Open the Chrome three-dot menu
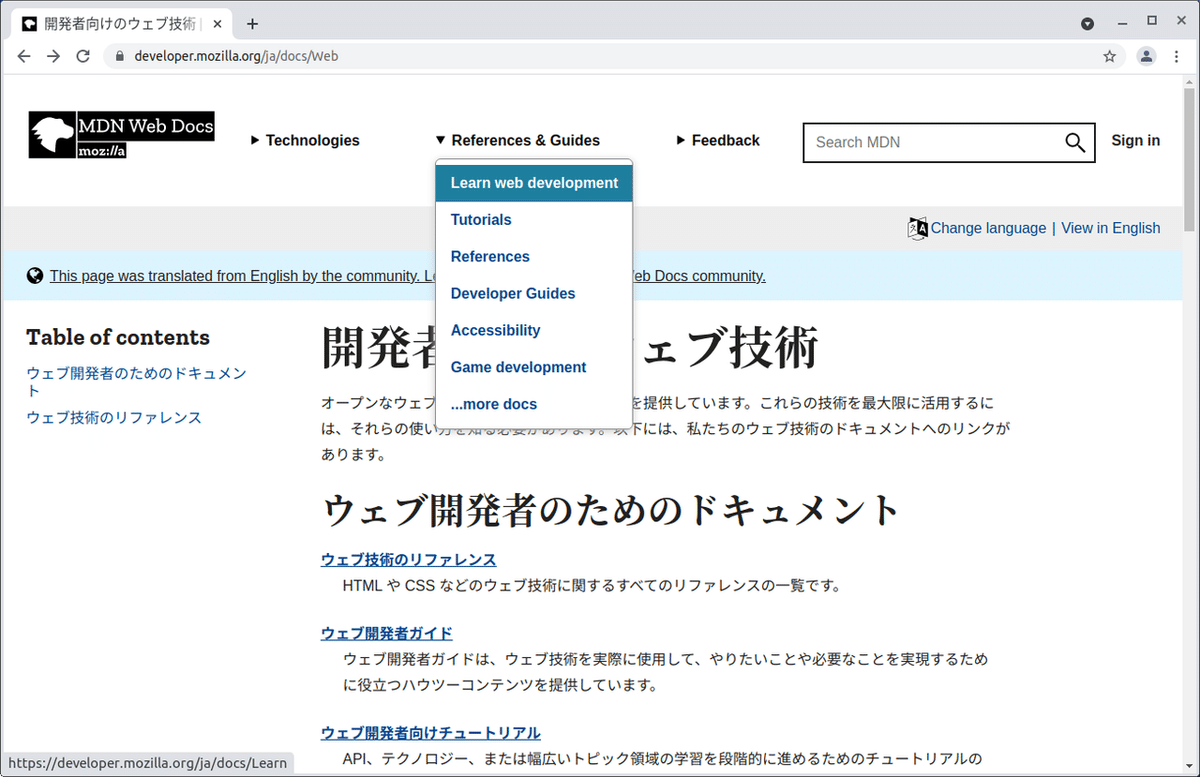Image resolution: width=1200 pixels, height=777 pixels. tap(1177, 56)
